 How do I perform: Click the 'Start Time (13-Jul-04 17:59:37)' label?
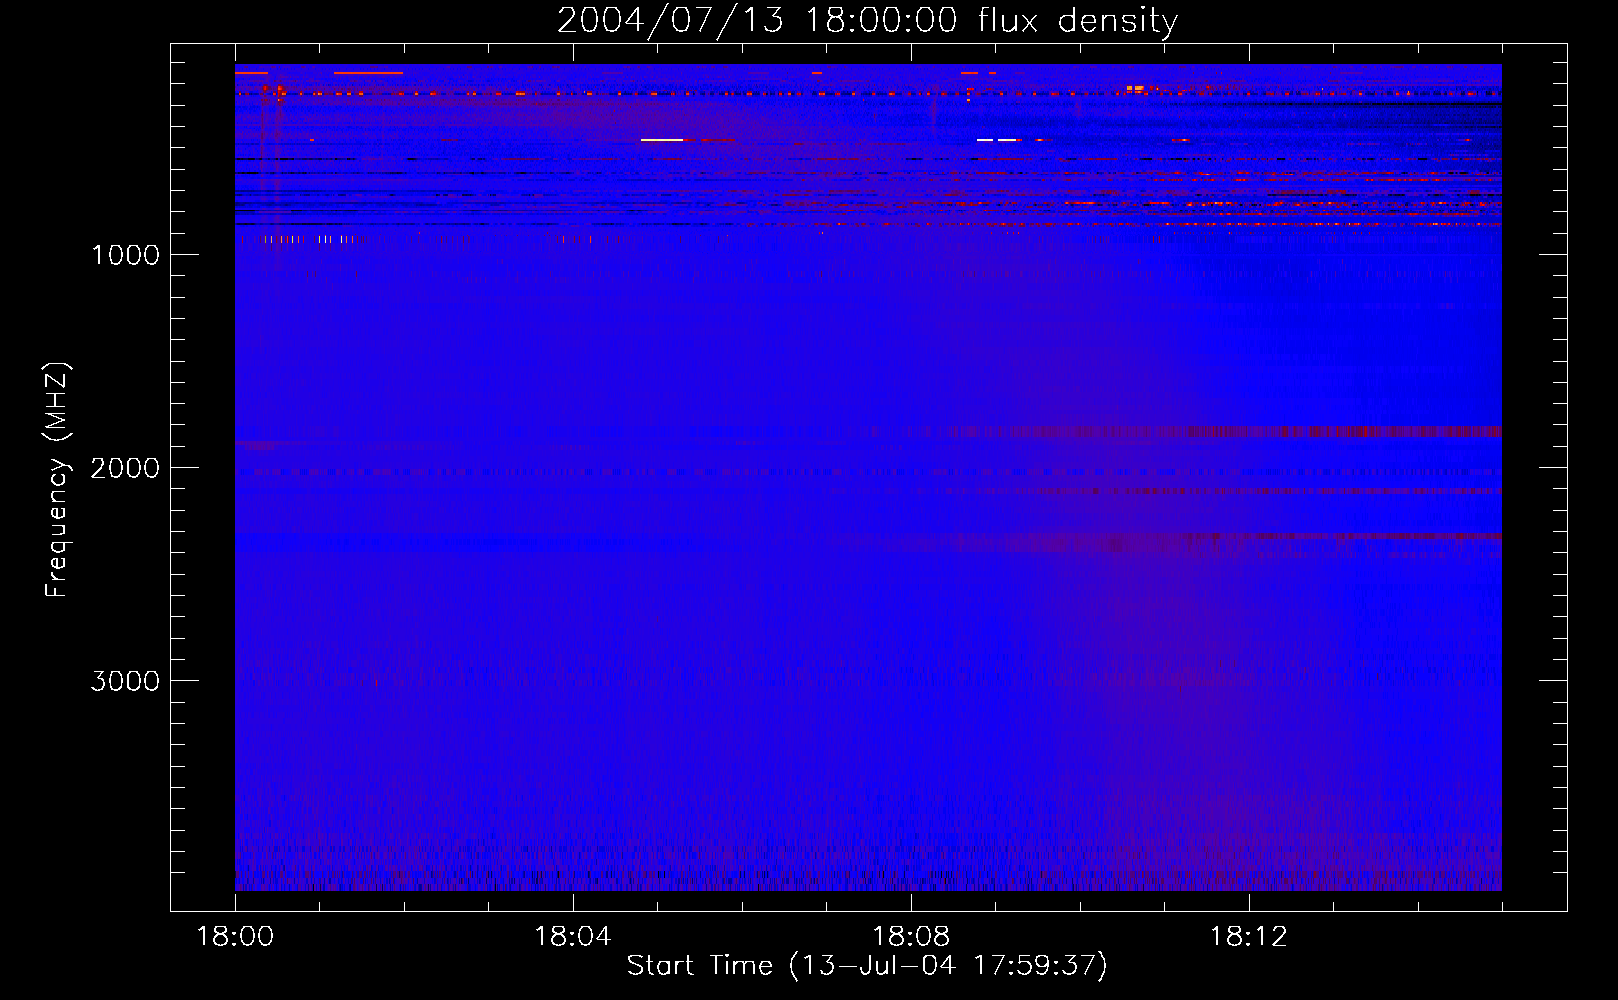point(867,966)
